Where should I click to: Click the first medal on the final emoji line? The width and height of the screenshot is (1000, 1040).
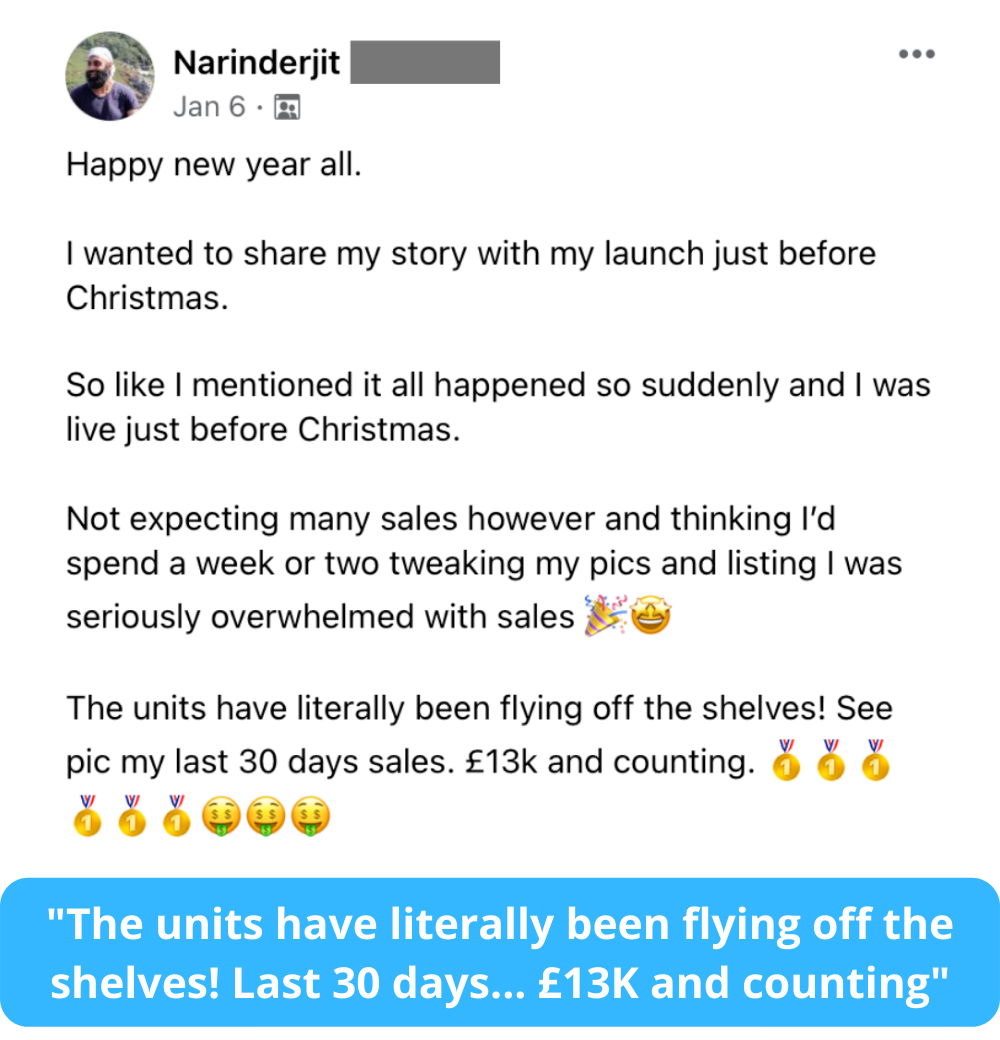(86, 816)
